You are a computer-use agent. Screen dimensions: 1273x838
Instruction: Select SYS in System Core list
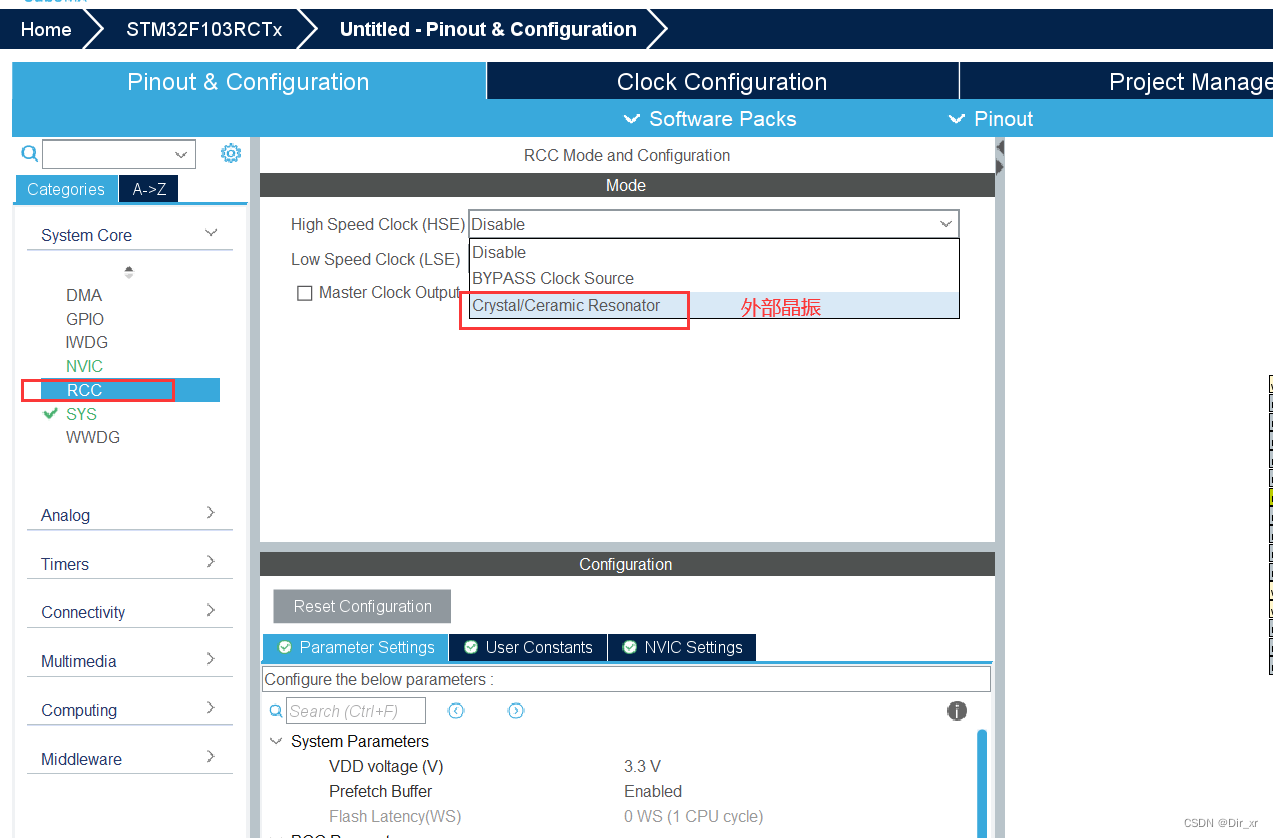point(81,414)
